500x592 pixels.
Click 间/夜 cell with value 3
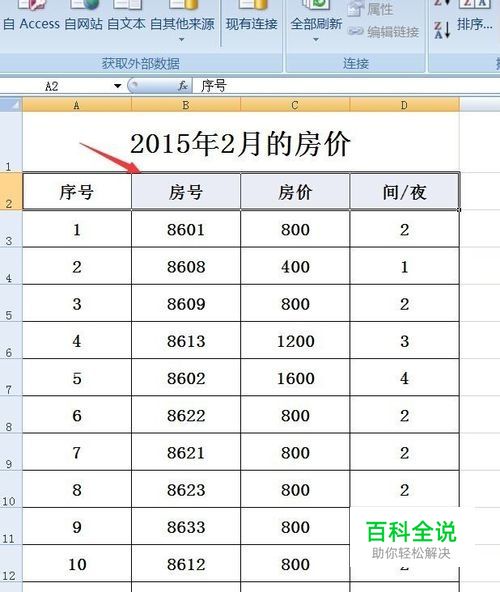click(404, 340)
